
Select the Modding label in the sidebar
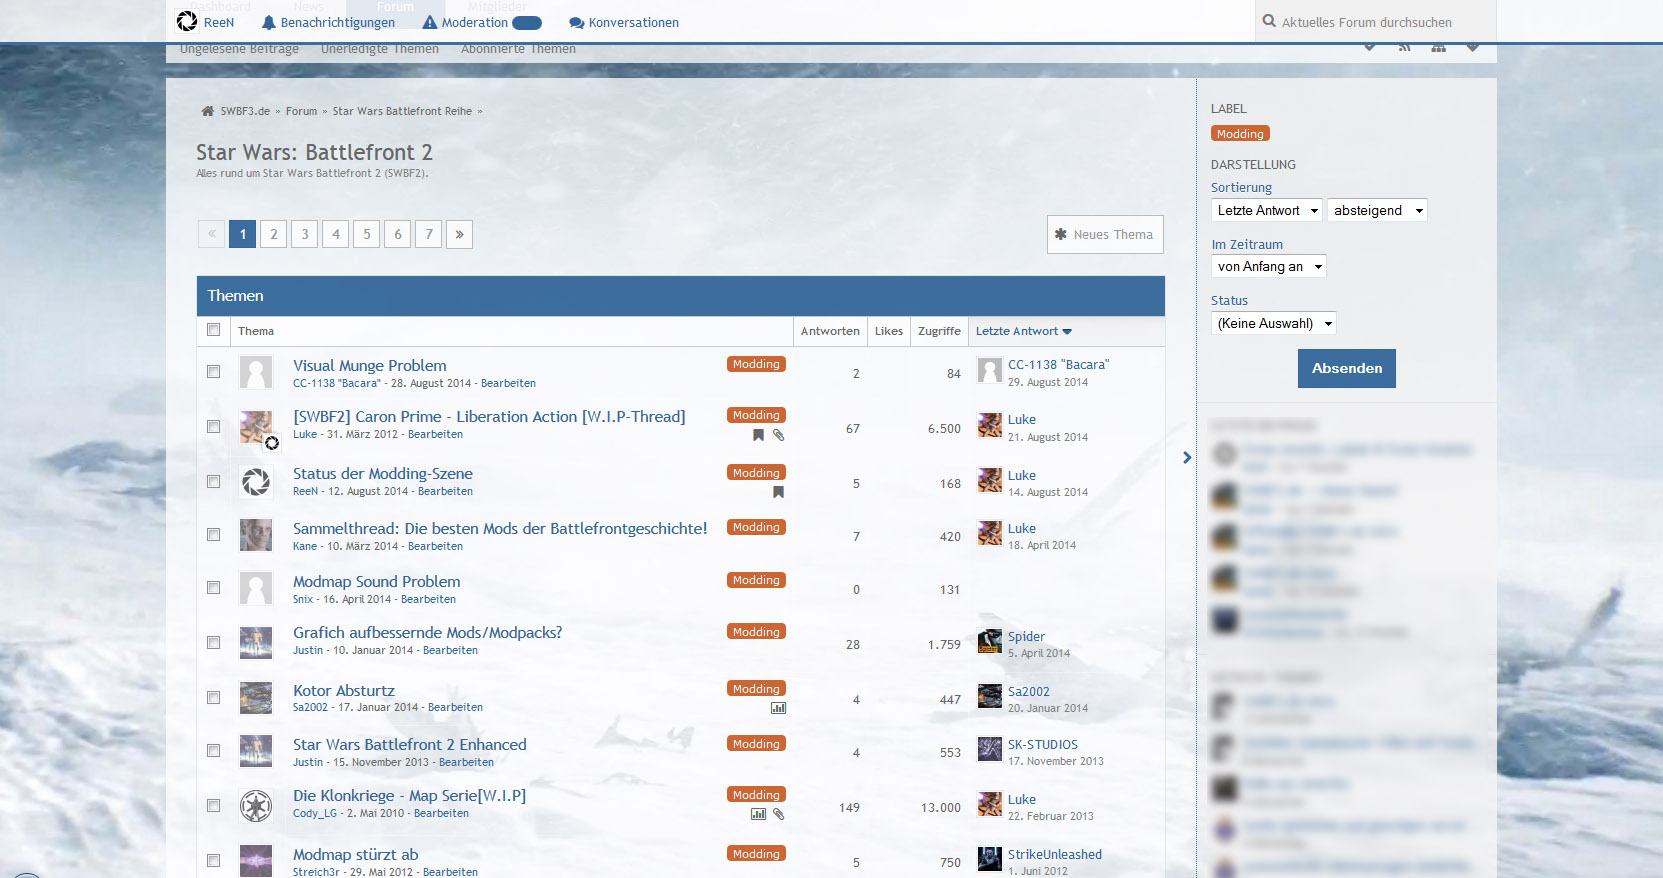point(1240,134)
